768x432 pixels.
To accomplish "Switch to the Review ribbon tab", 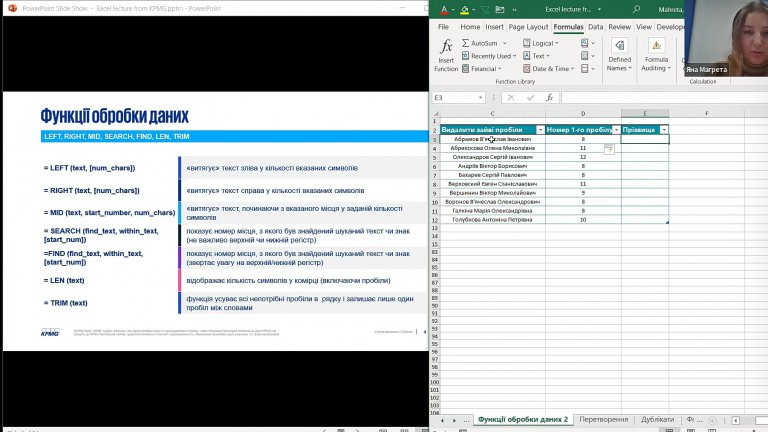I will pyautogui.click(x=620, y=27).
